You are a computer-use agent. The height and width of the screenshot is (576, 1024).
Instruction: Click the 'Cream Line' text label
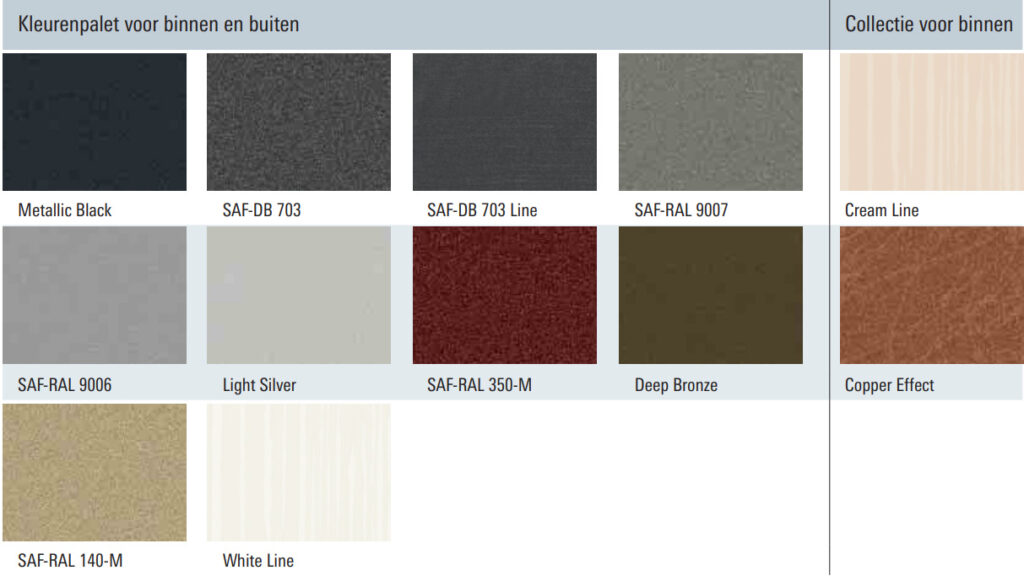(881, 210)
